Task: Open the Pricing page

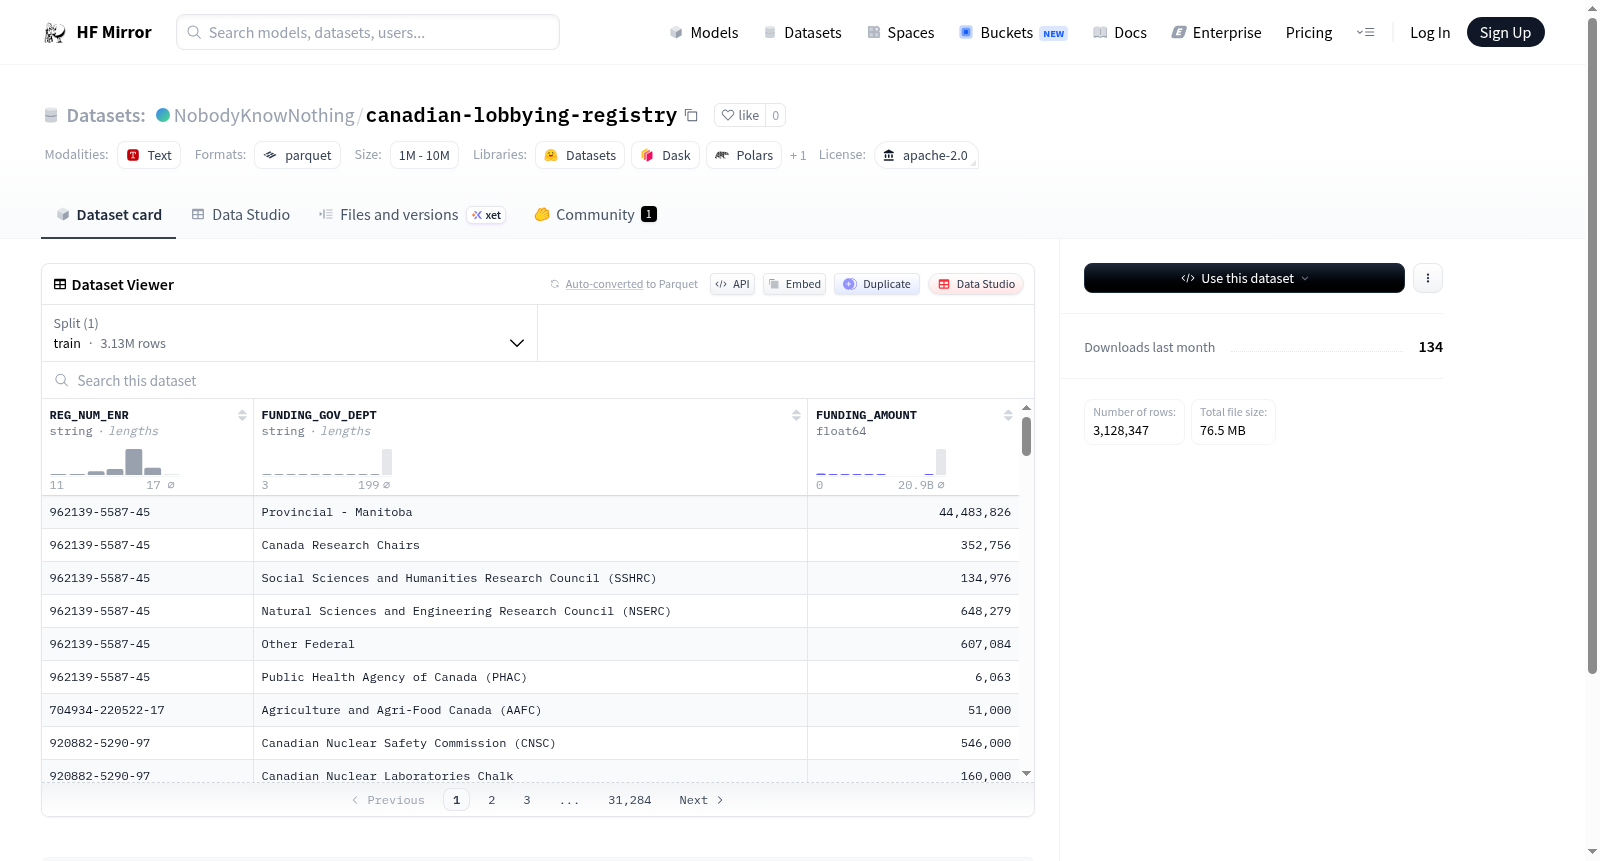Action: click(1309, 33)
